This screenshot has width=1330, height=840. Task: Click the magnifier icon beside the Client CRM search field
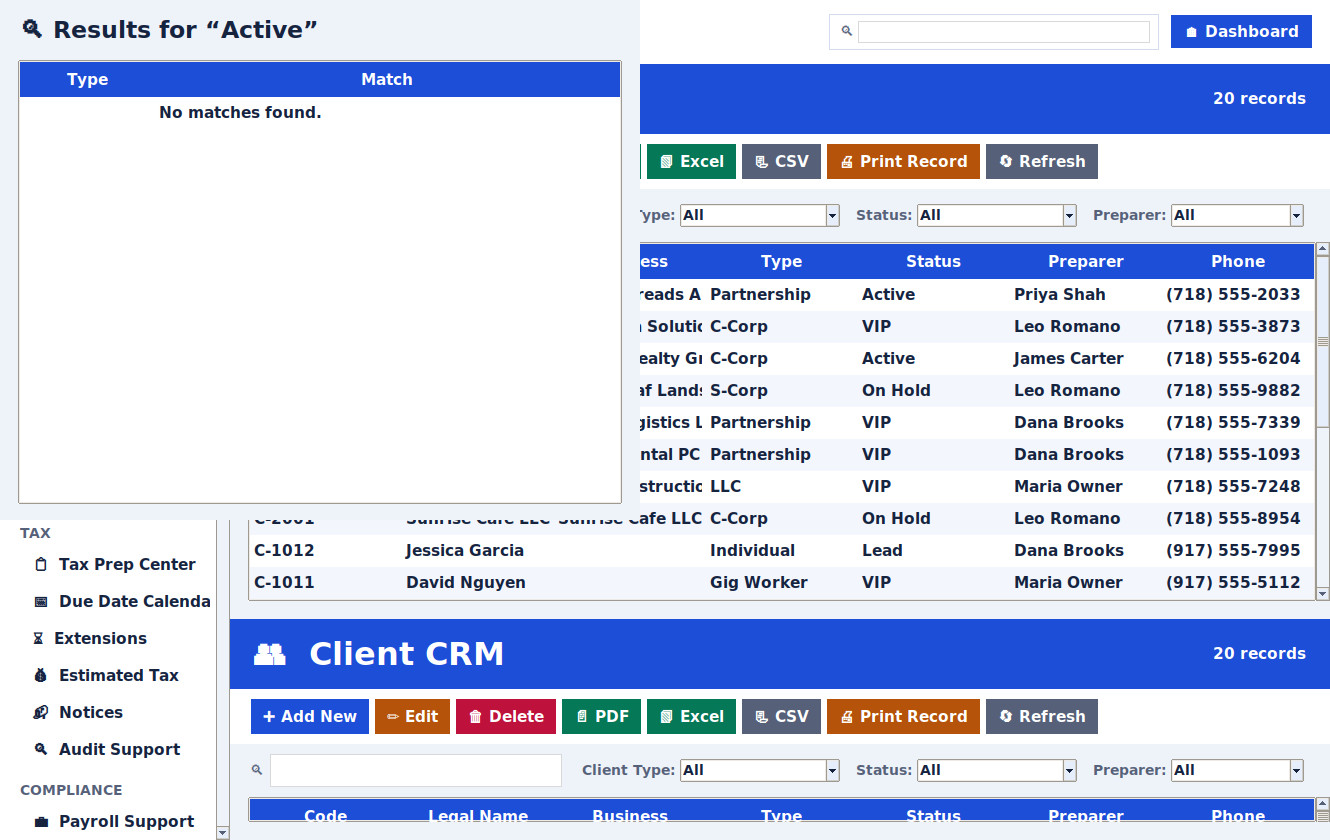point(257,770)
